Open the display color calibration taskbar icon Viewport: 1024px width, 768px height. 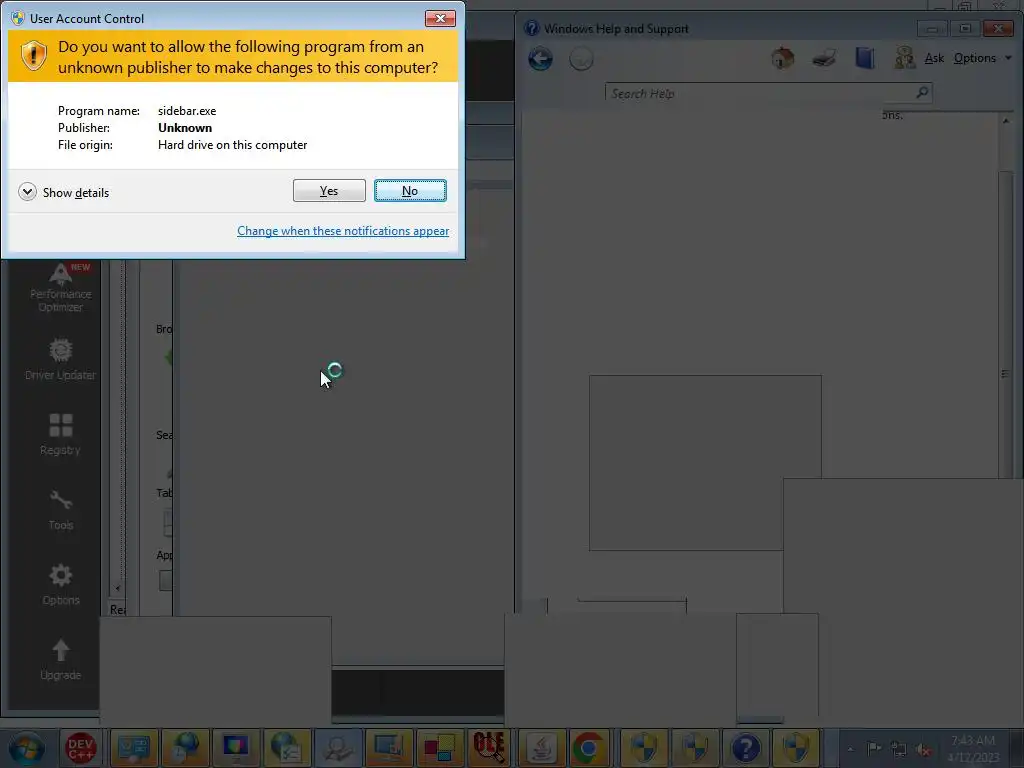236,748
